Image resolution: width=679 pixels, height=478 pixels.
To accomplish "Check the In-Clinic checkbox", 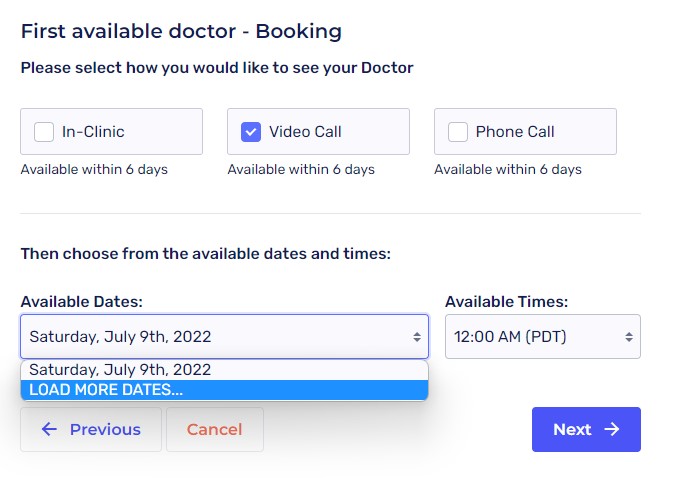I will [x=44, y=132].
